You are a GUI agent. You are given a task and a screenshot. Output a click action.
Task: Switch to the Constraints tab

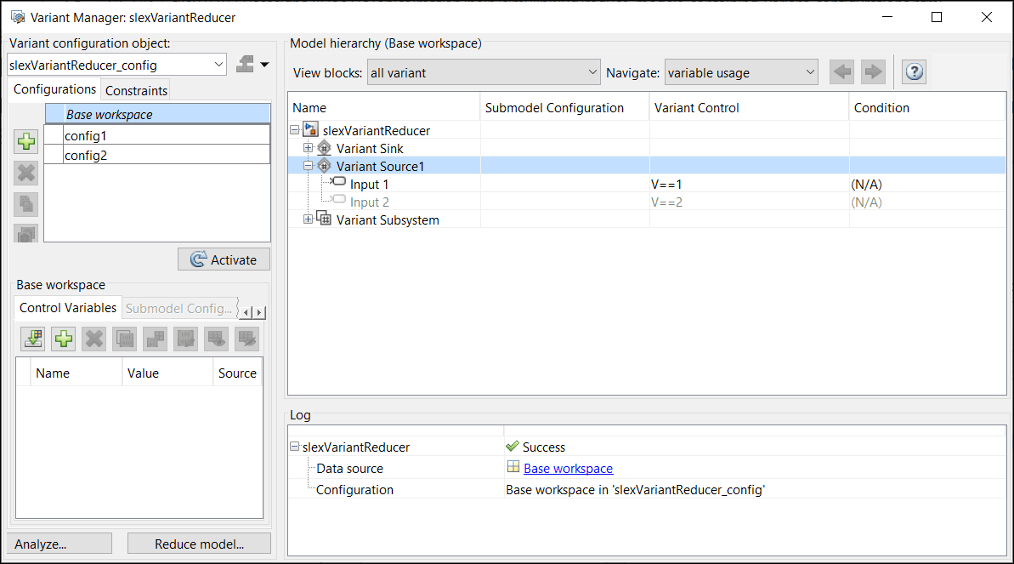(x=136, y=91)
